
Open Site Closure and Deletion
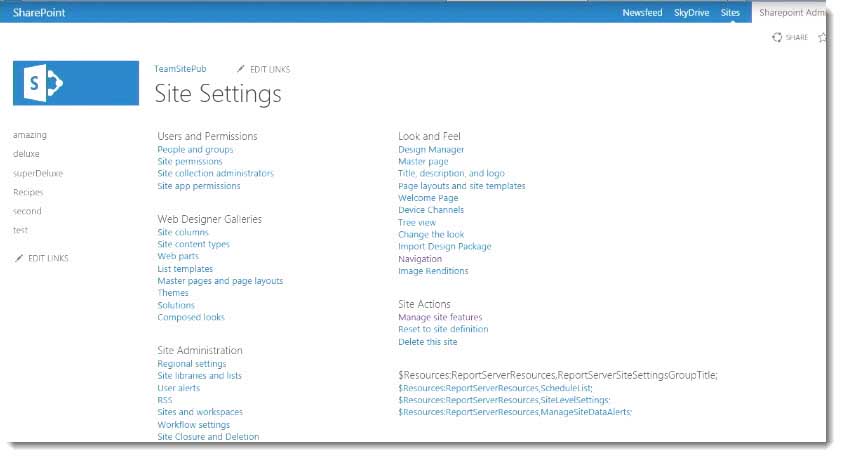(x=208, y=436)
